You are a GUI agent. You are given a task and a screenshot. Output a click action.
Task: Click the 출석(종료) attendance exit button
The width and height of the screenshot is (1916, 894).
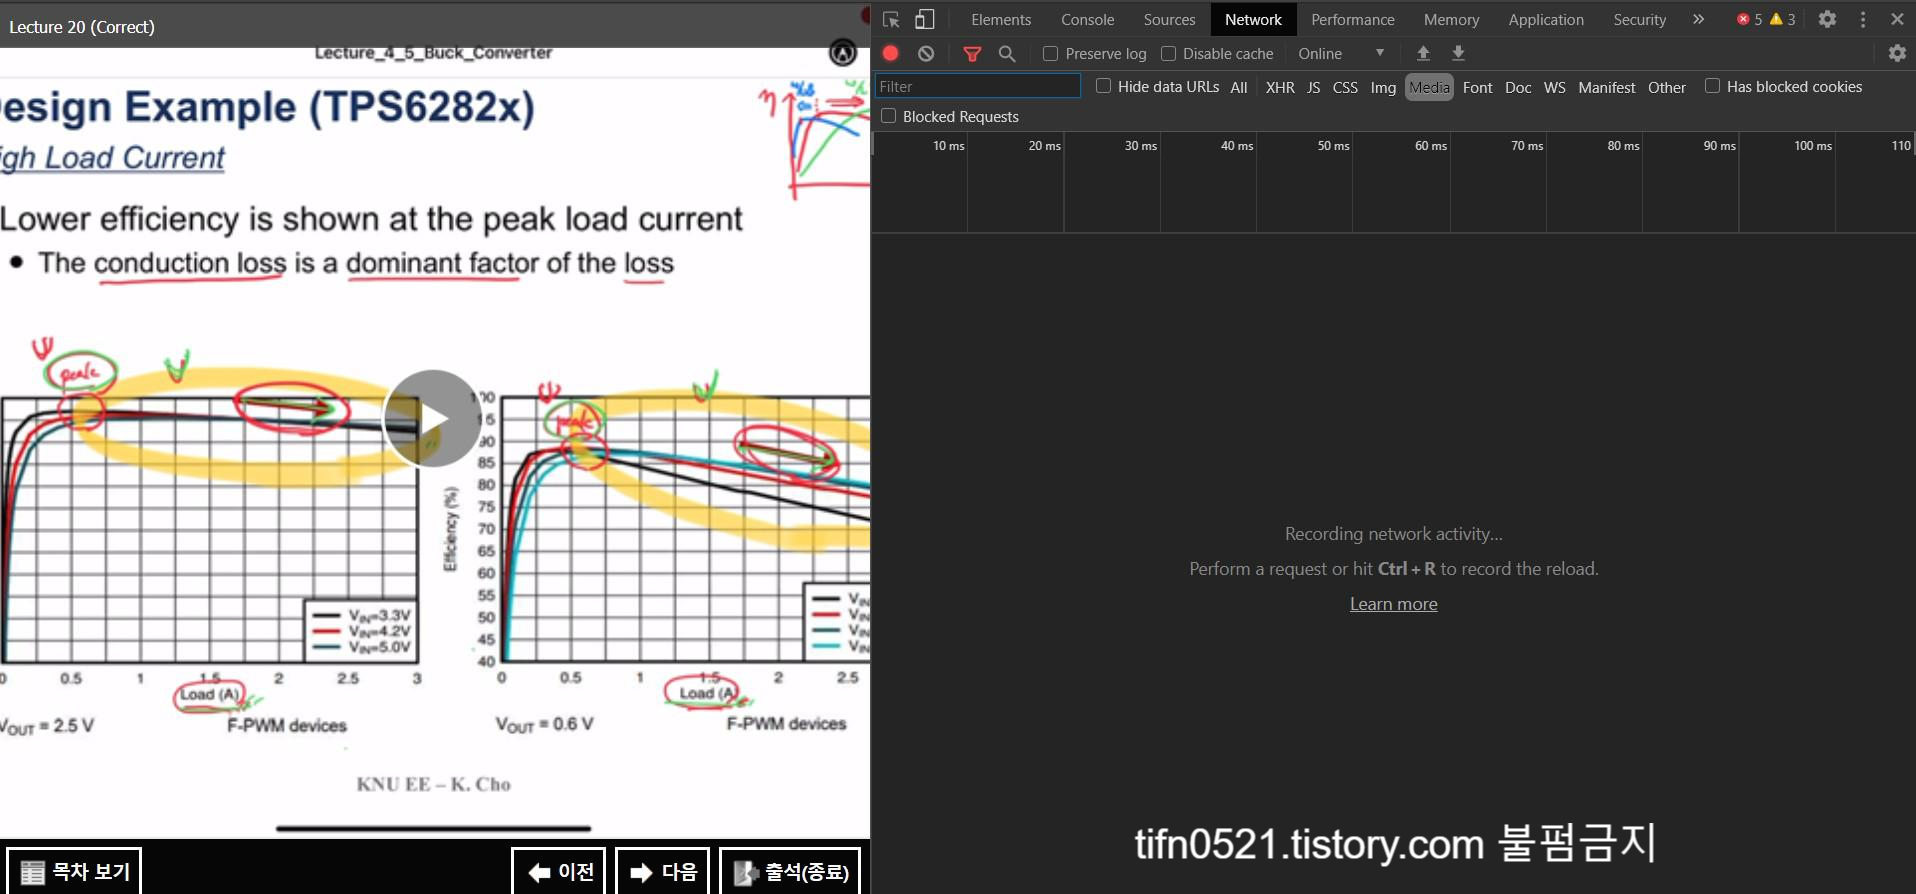click(790, 872)
